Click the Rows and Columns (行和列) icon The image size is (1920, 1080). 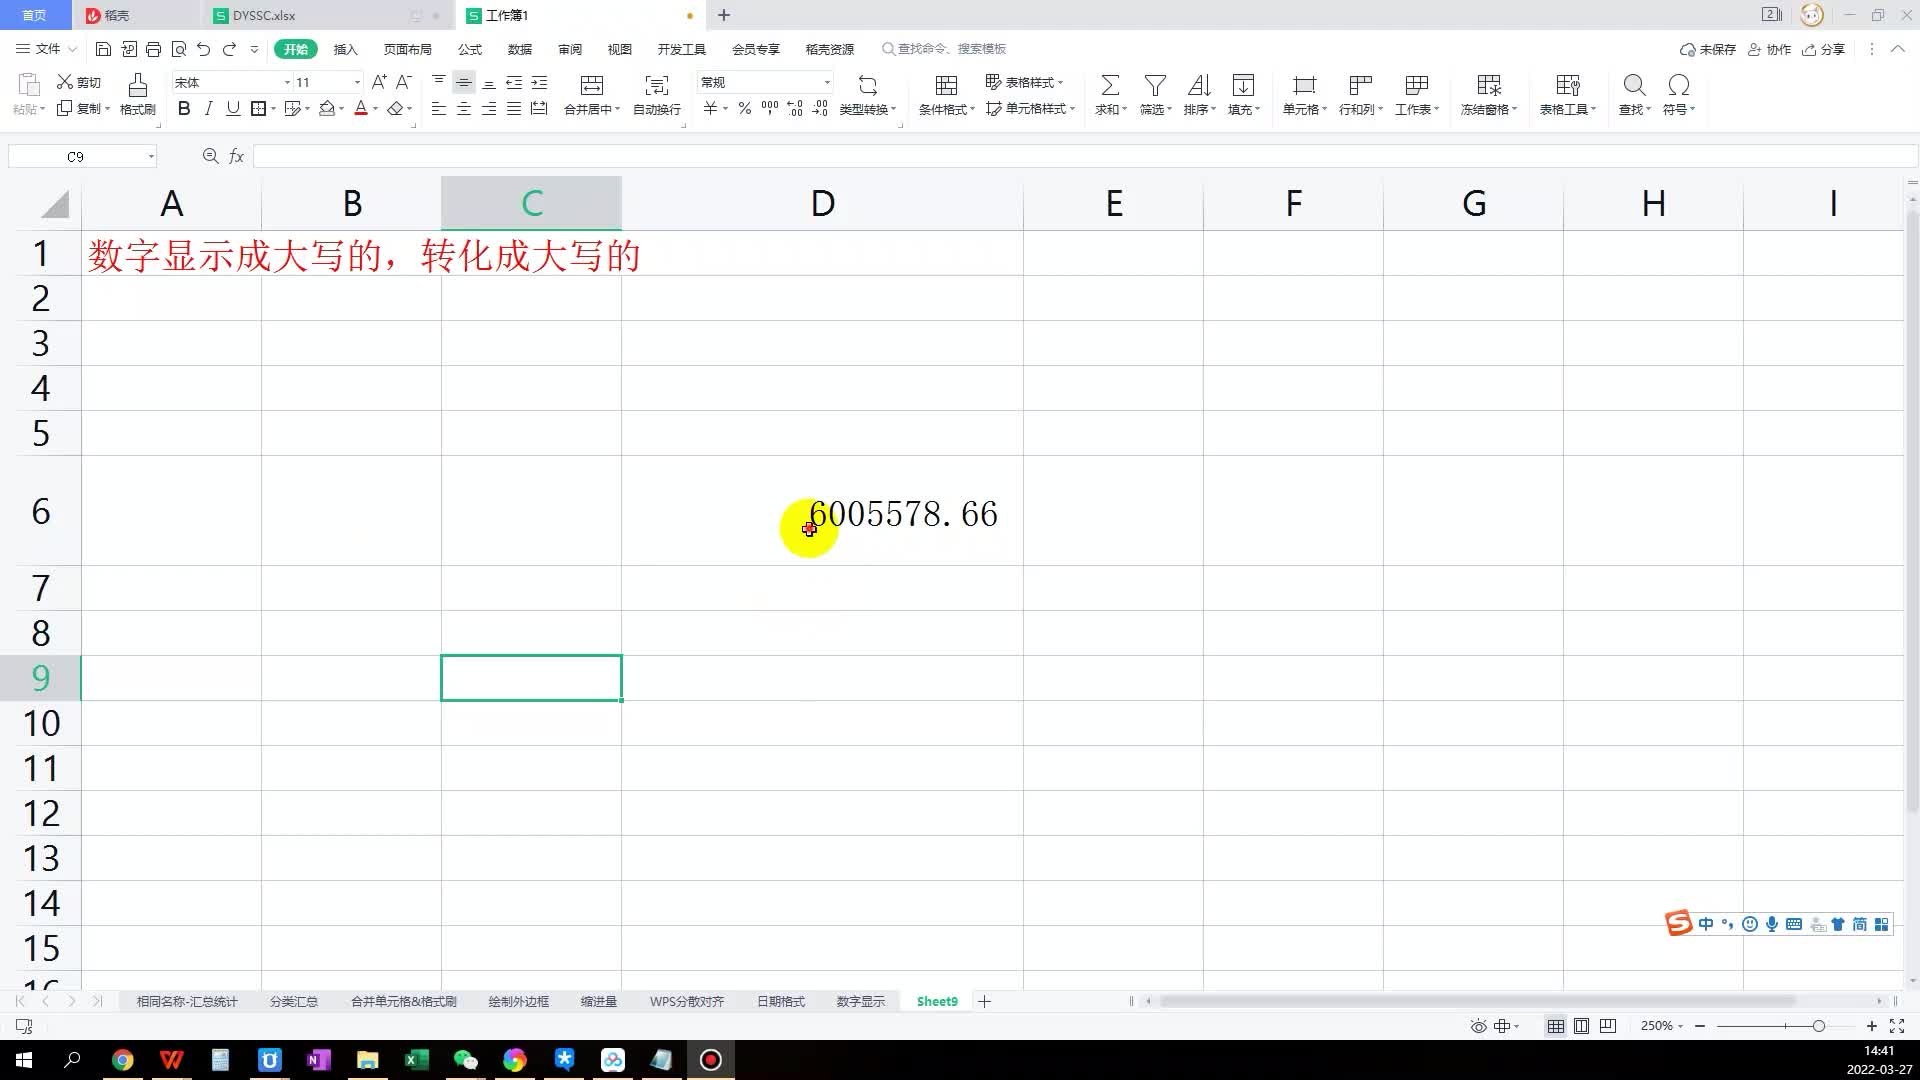(1360, 85)
